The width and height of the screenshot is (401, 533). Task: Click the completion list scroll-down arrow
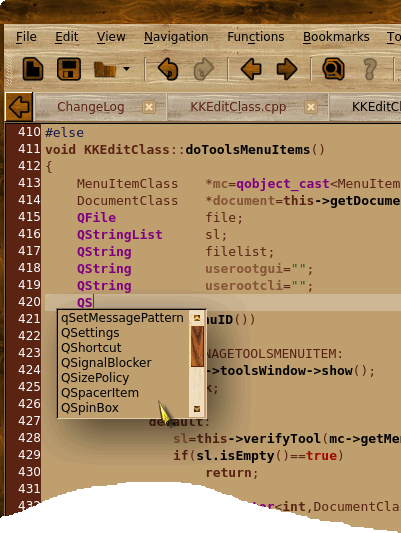pos(197,409)
